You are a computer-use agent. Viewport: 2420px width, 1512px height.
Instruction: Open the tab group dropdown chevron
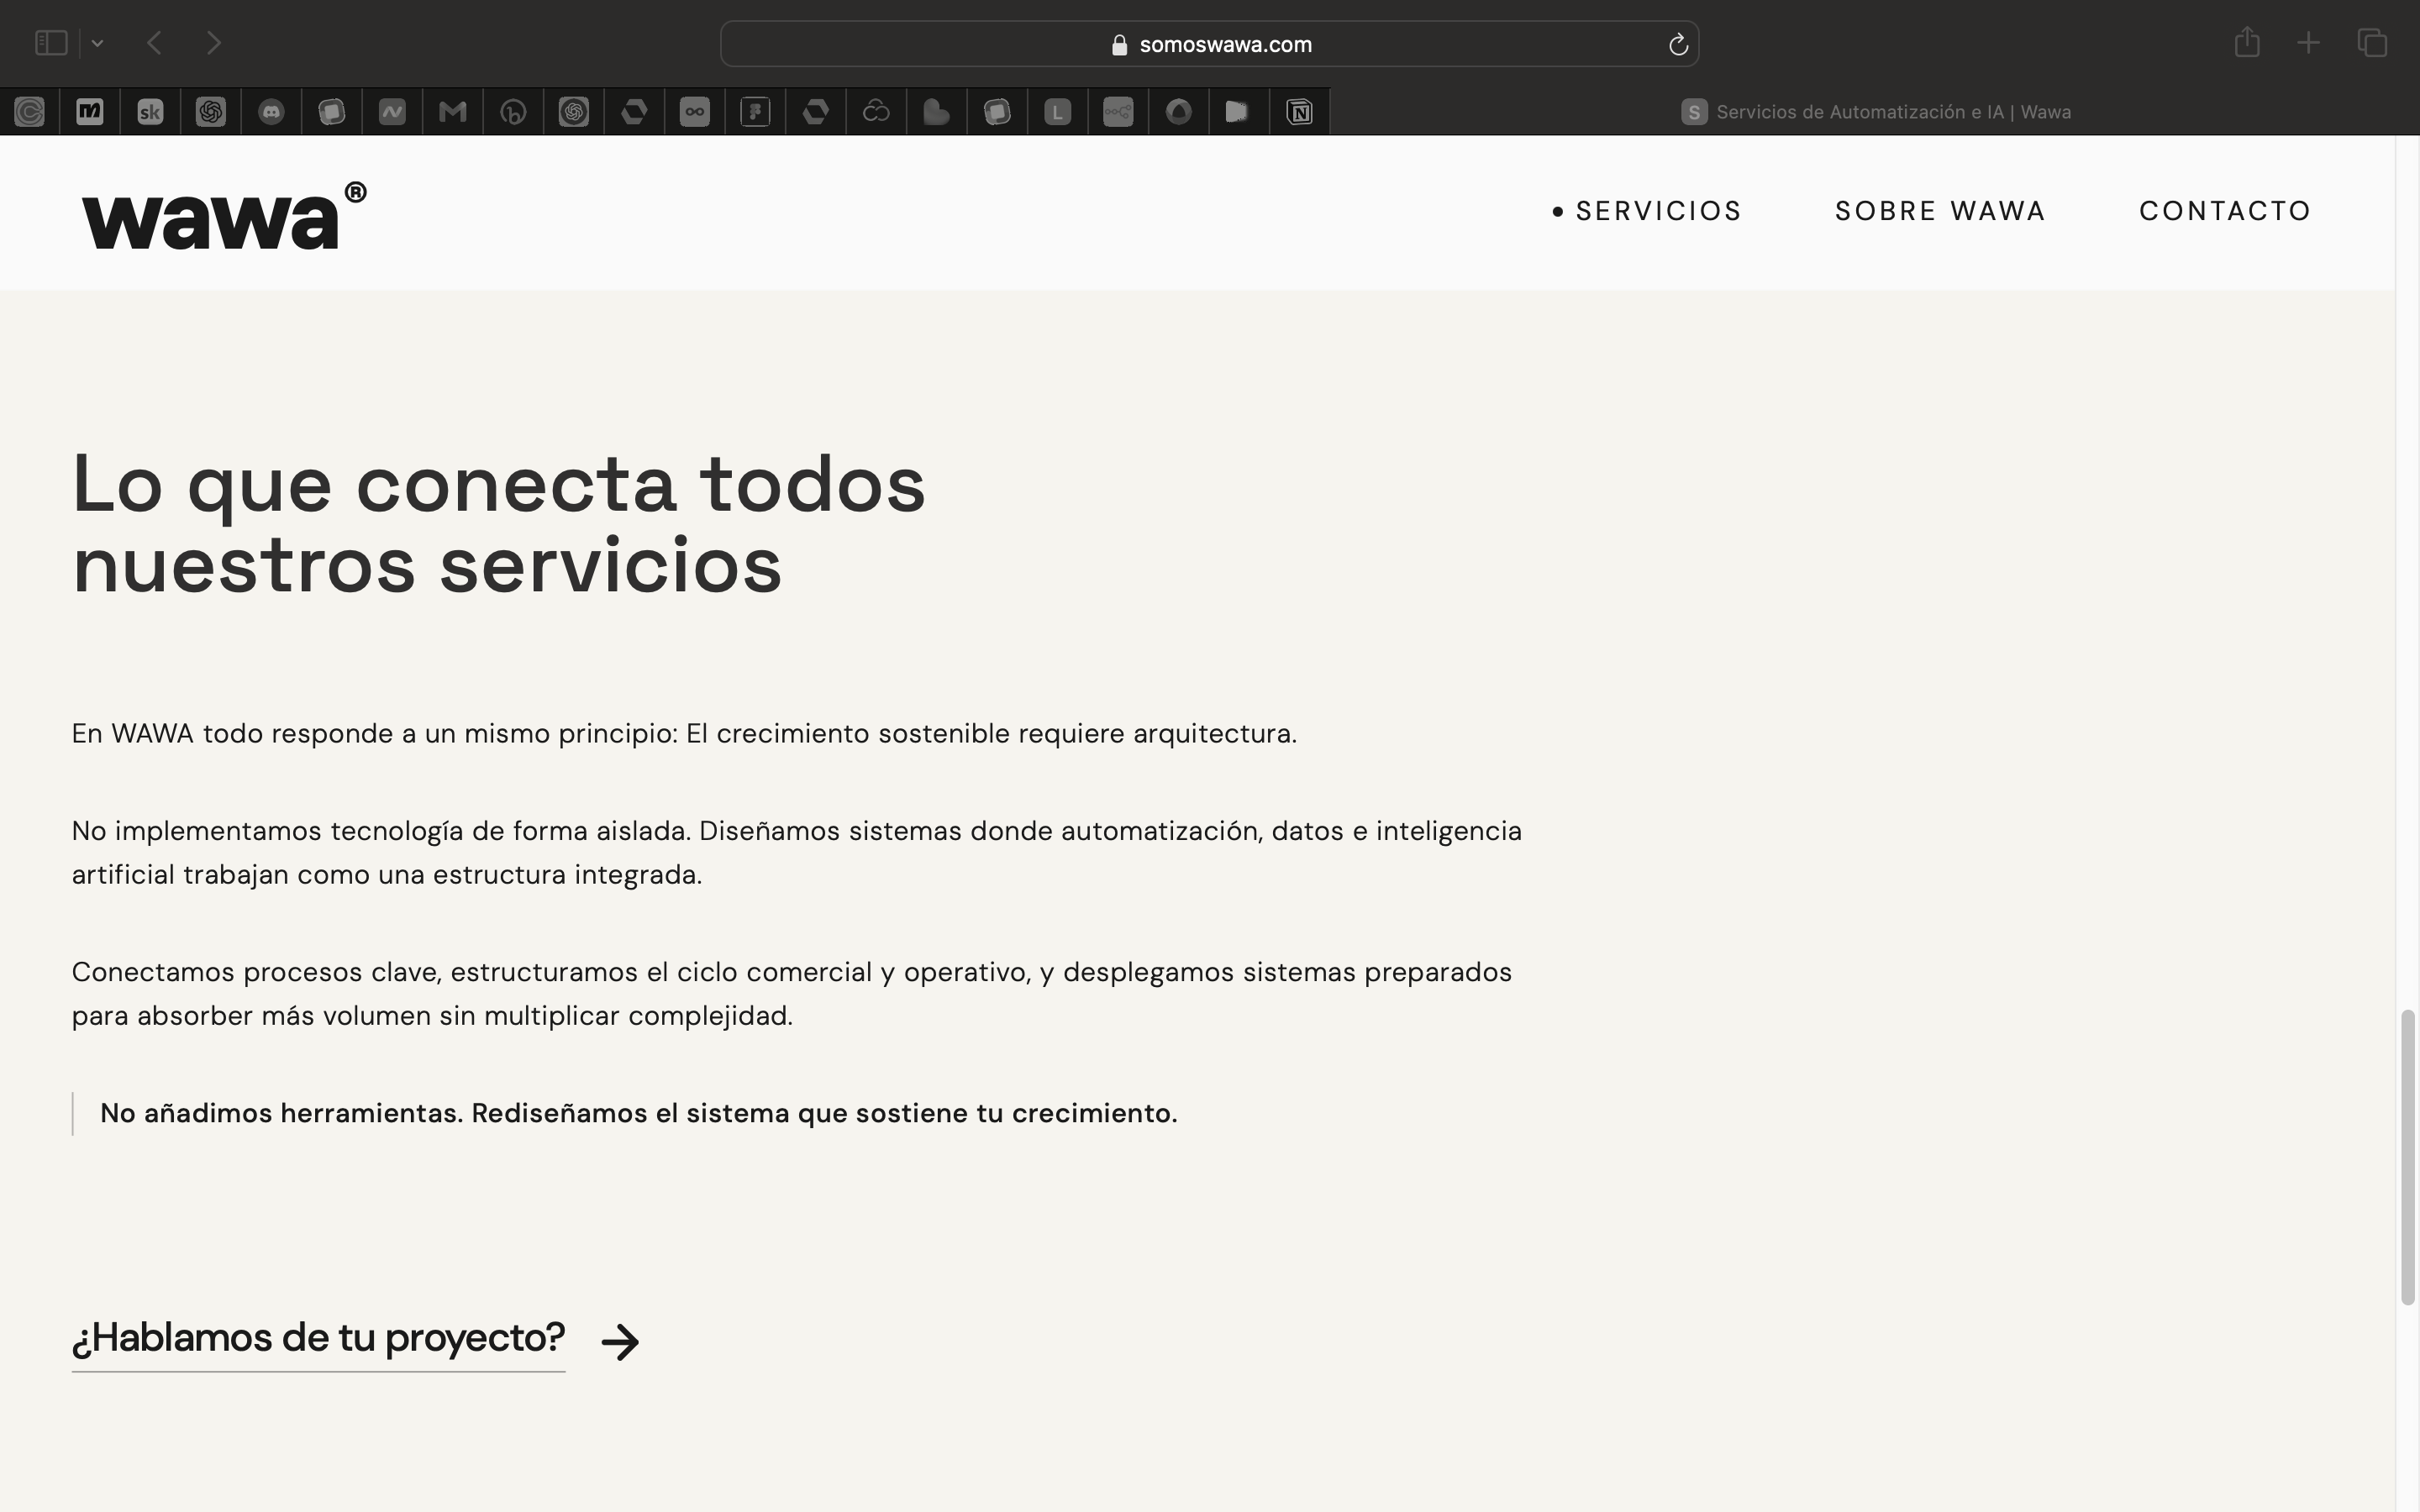(x=97, y=43)
